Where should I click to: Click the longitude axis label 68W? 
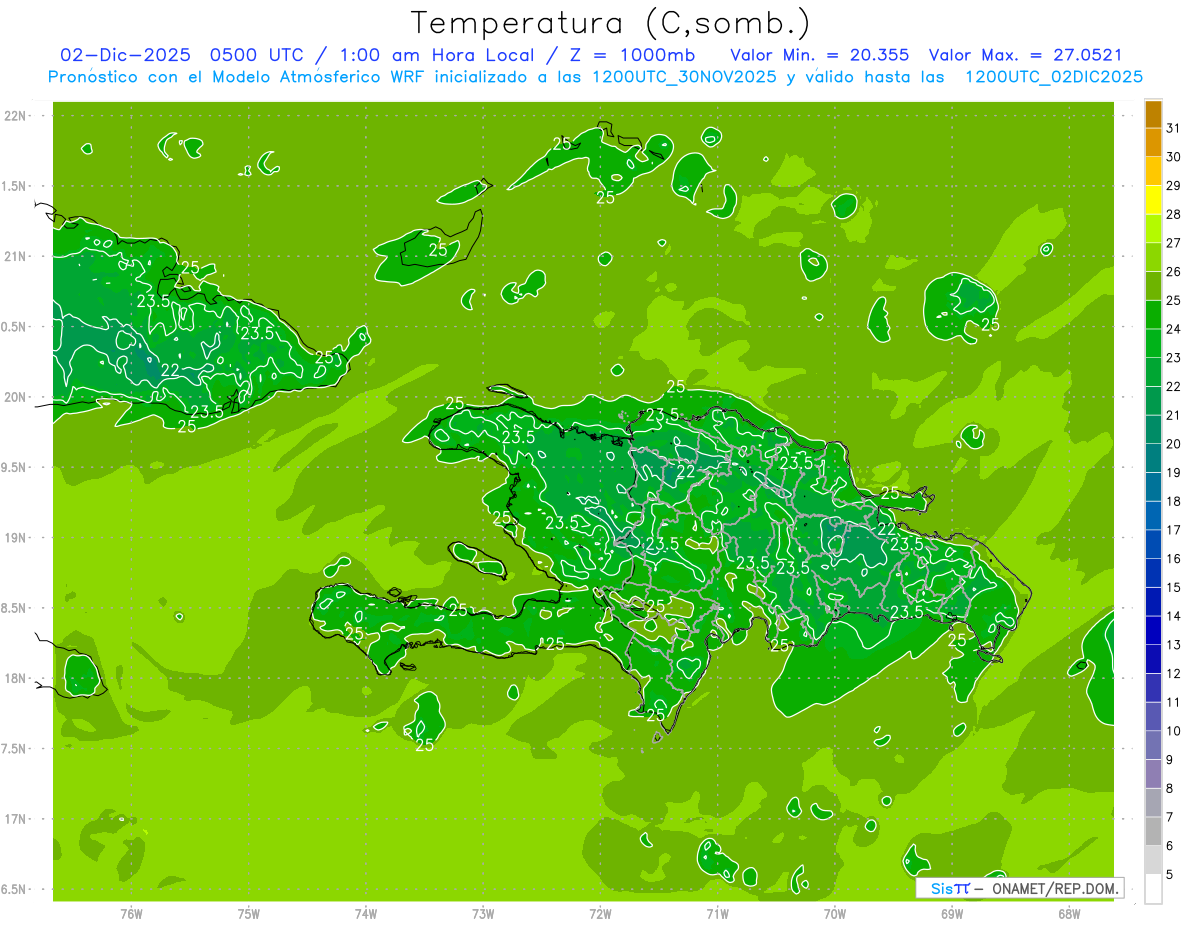coord(1069,914)
